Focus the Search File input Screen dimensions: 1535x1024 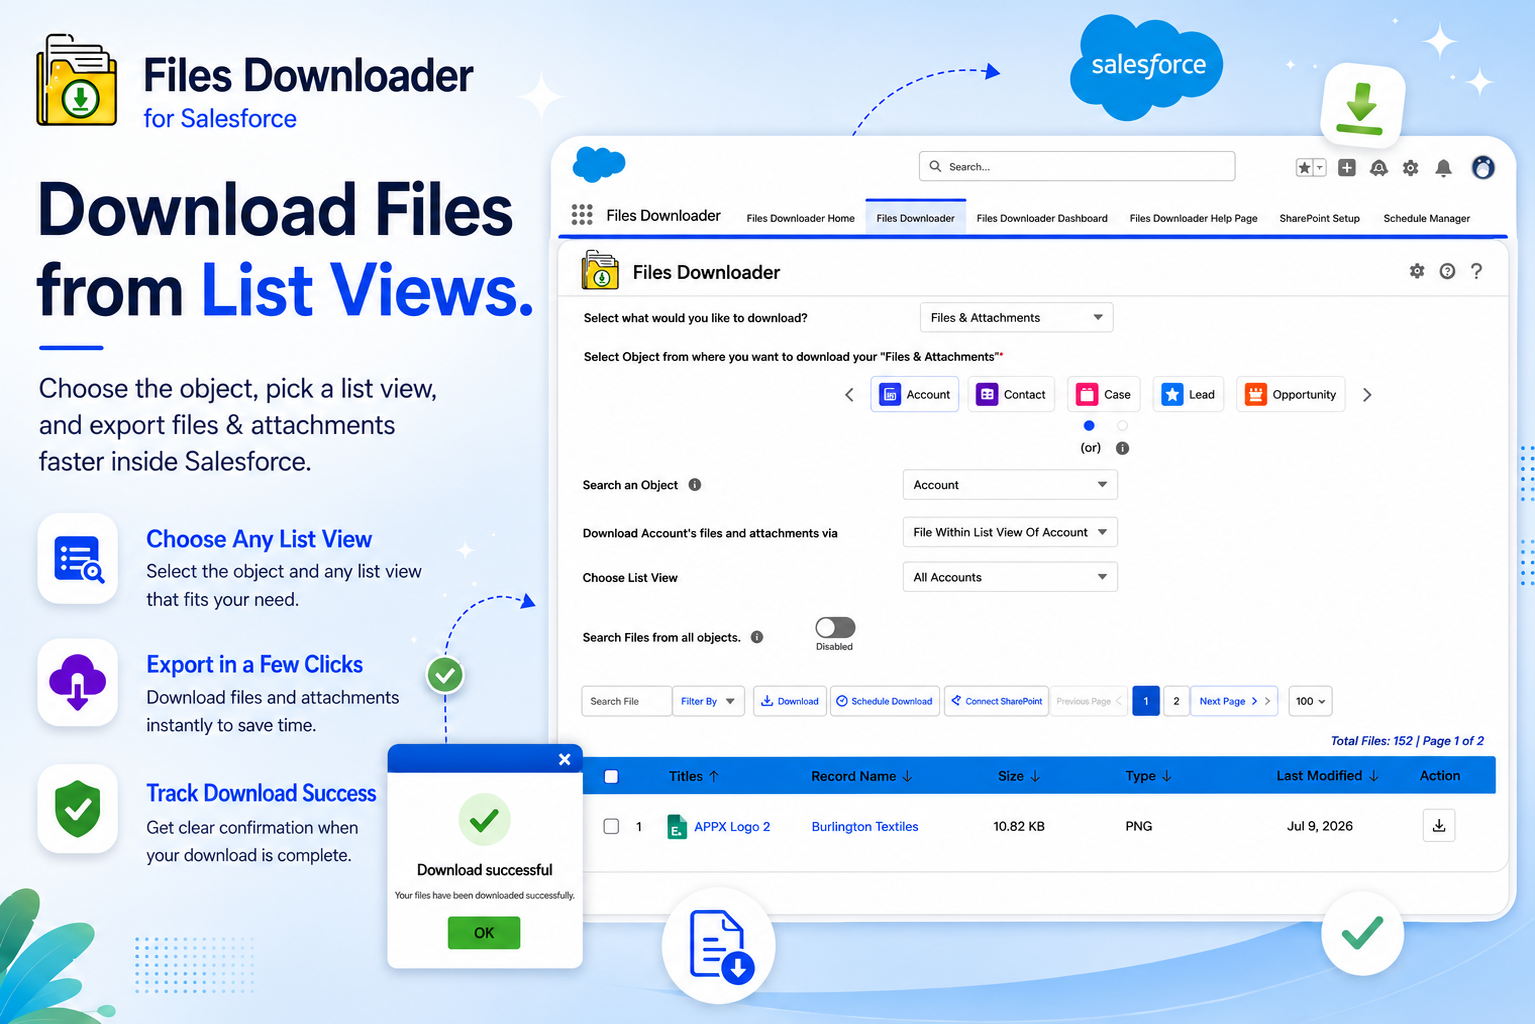[x=626, y=701]
